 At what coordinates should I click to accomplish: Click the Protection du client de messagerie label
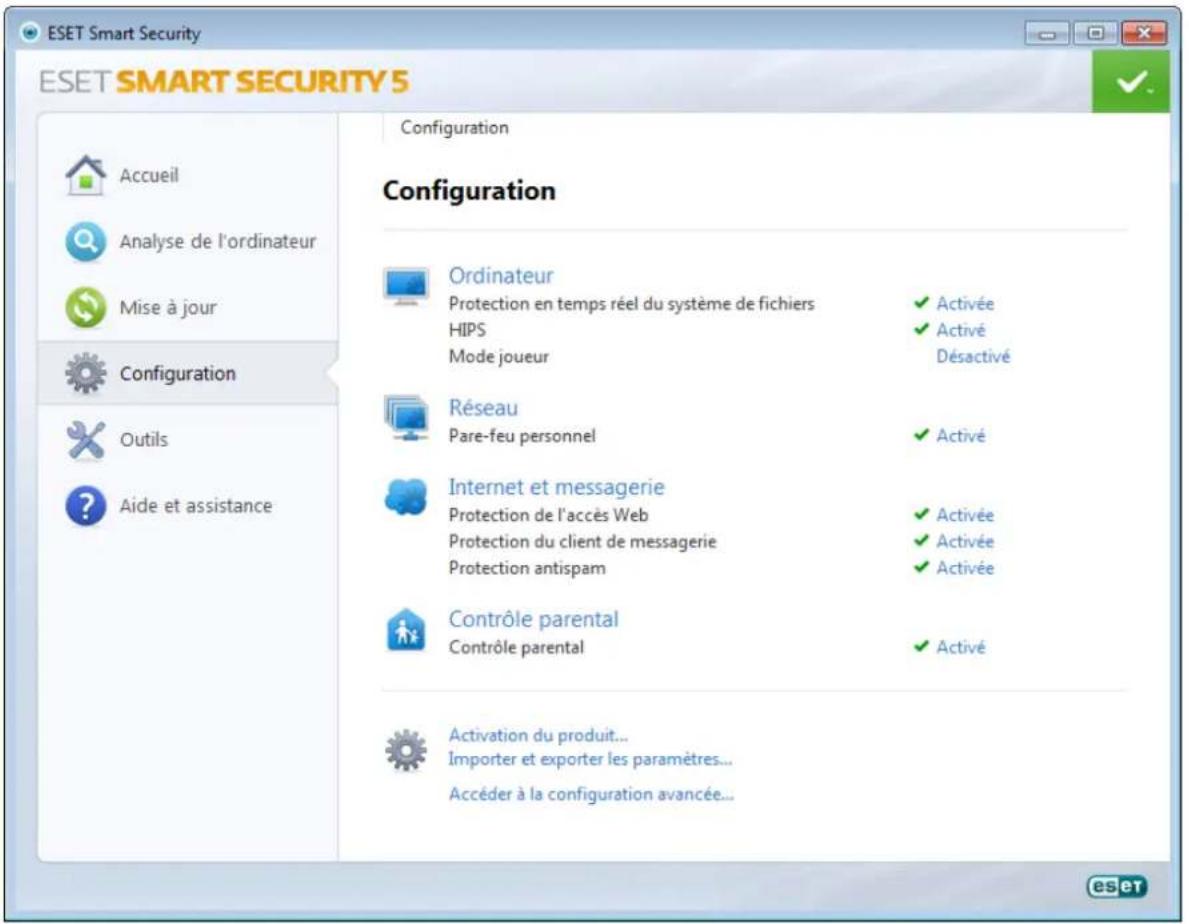click(582, 542)
